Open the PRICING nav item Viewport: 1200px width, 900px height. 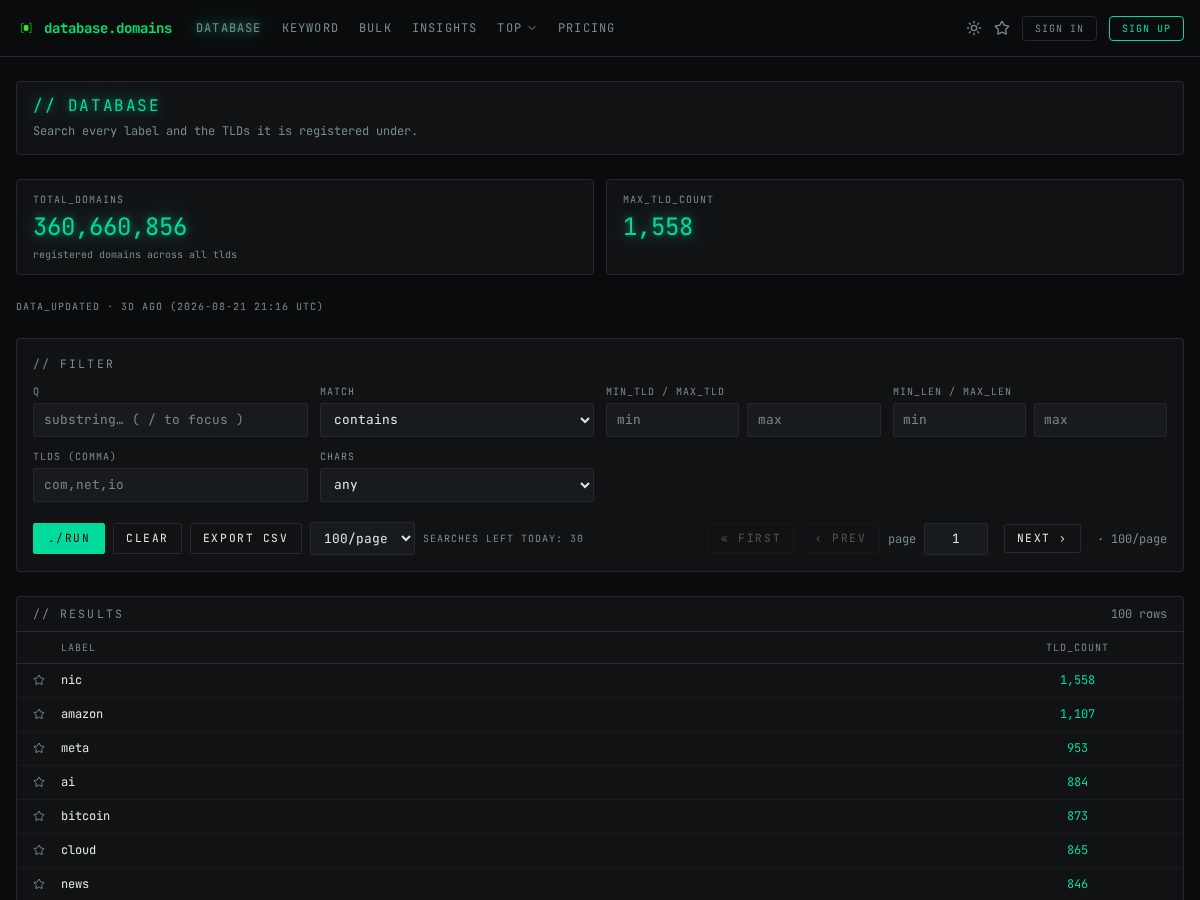586,28
